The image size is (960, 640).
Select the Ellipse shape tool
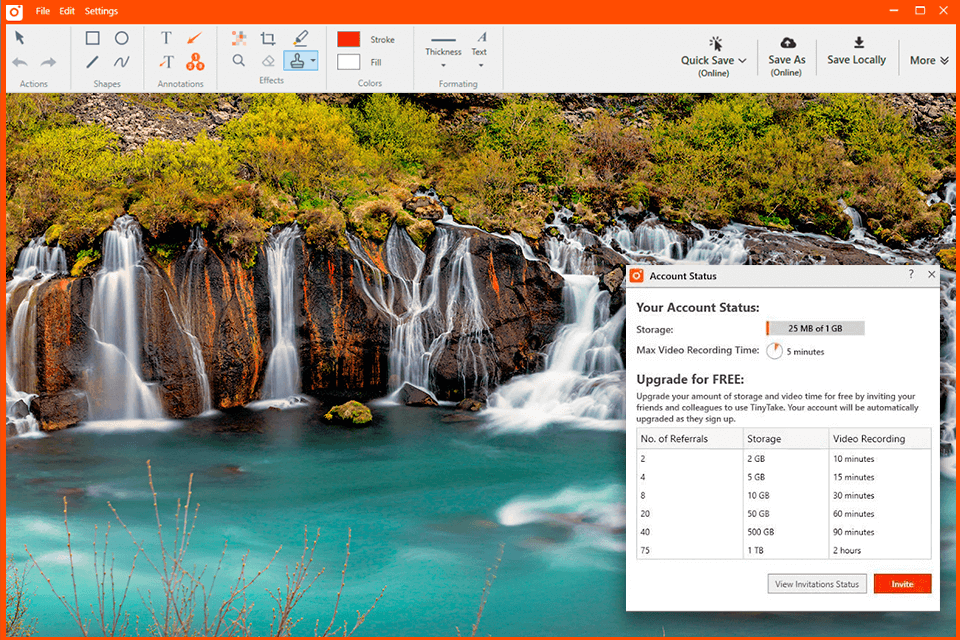pos(122,38)
